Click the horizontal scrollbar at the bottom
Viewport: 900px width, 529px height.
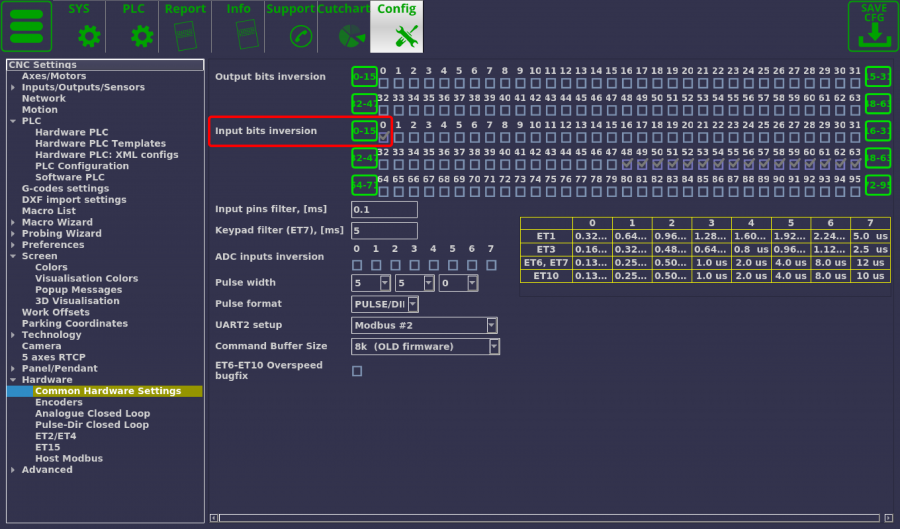click(x=548, y=517)
